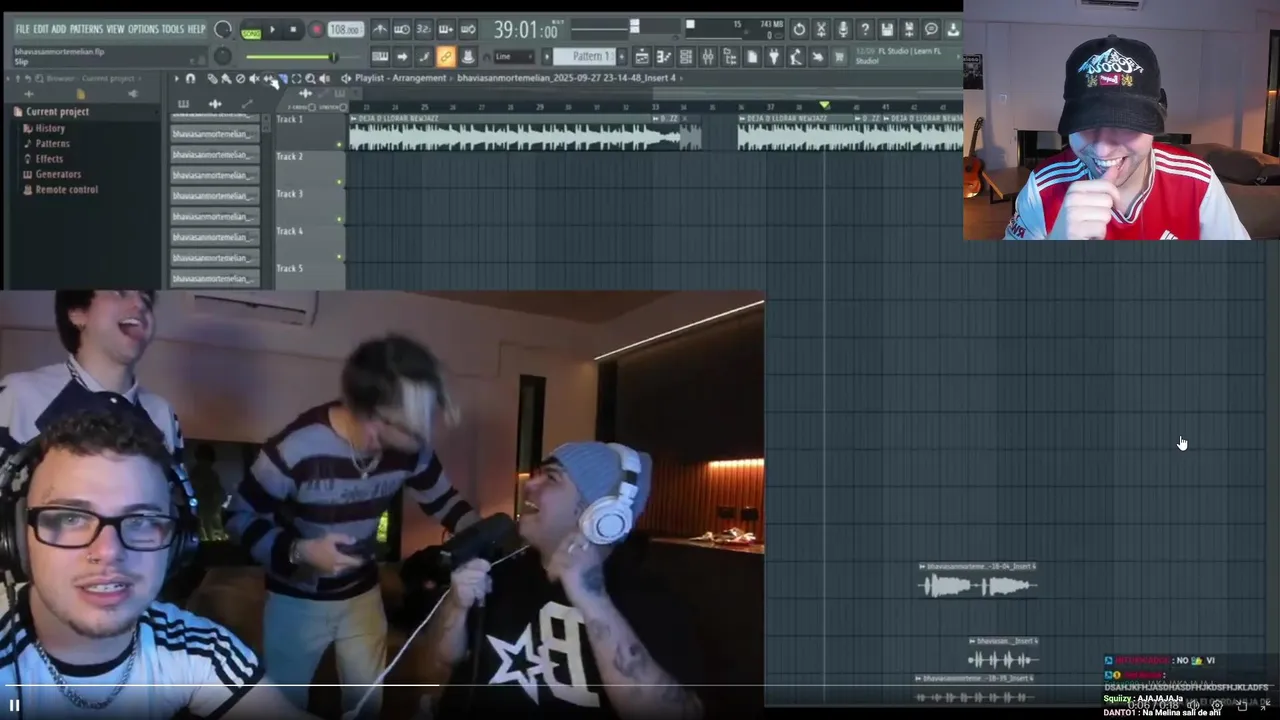The image size is (1280, 720).
Task: Select the playlist Draw pencil tool
Action: pyautogui.click(x=213, y=79)
